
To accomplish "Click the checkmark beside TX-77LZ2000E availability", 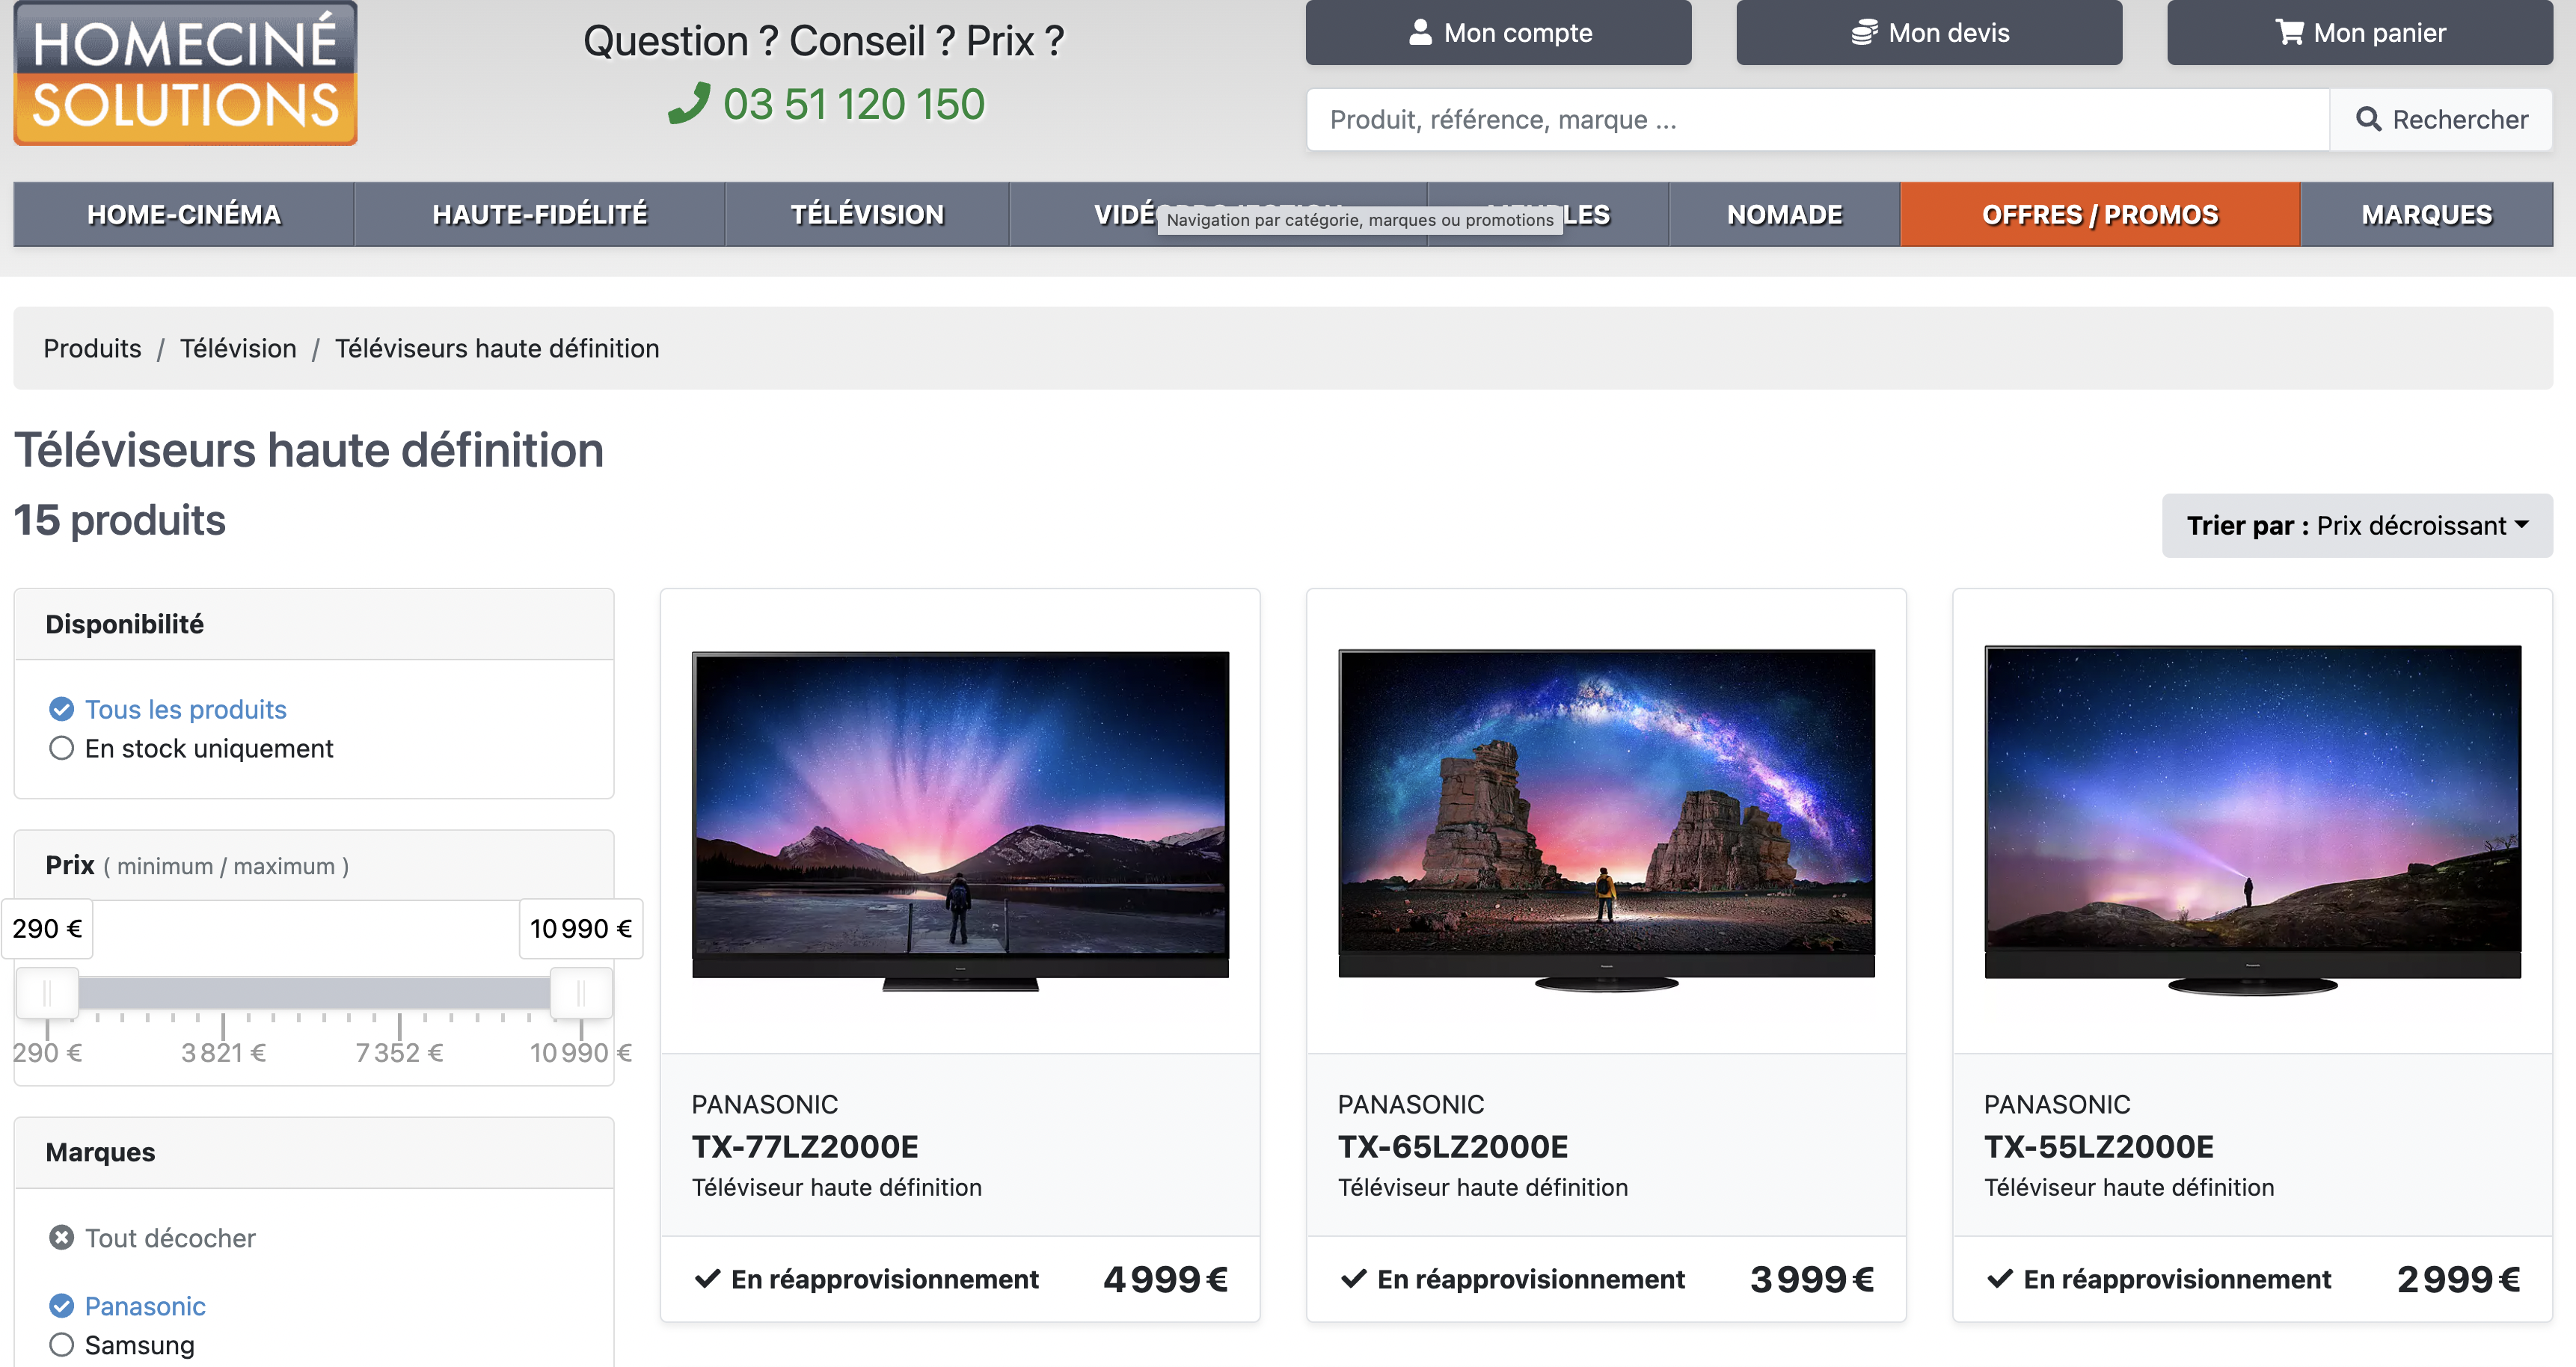I will pos(707,1278).
